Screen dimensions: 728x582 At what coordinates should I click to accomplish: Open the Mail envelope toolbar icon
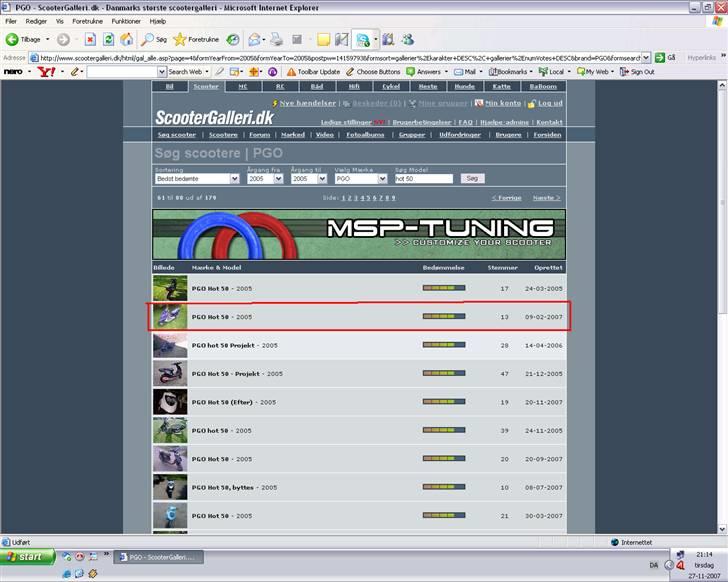tap(254, 40)
